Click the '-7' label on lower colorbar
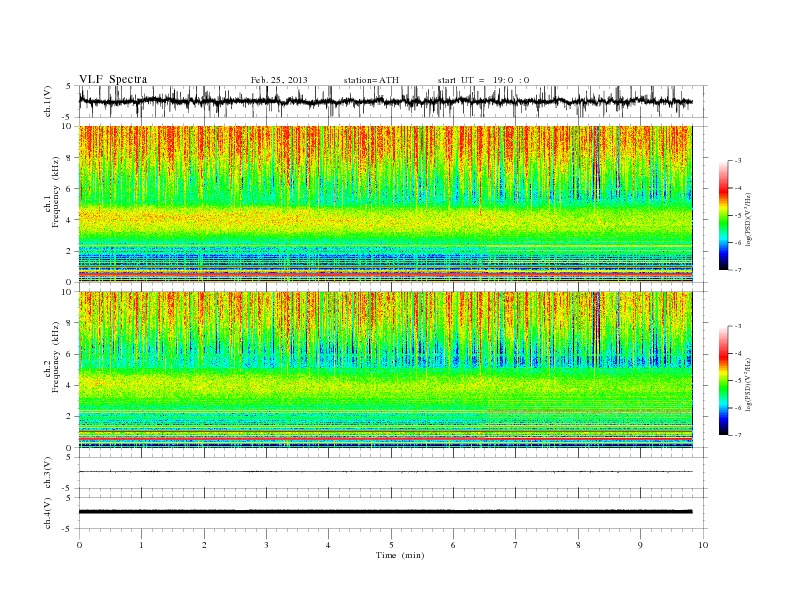Image resolution: width=792 pixels, height=612 pixels. coord(737,435)
